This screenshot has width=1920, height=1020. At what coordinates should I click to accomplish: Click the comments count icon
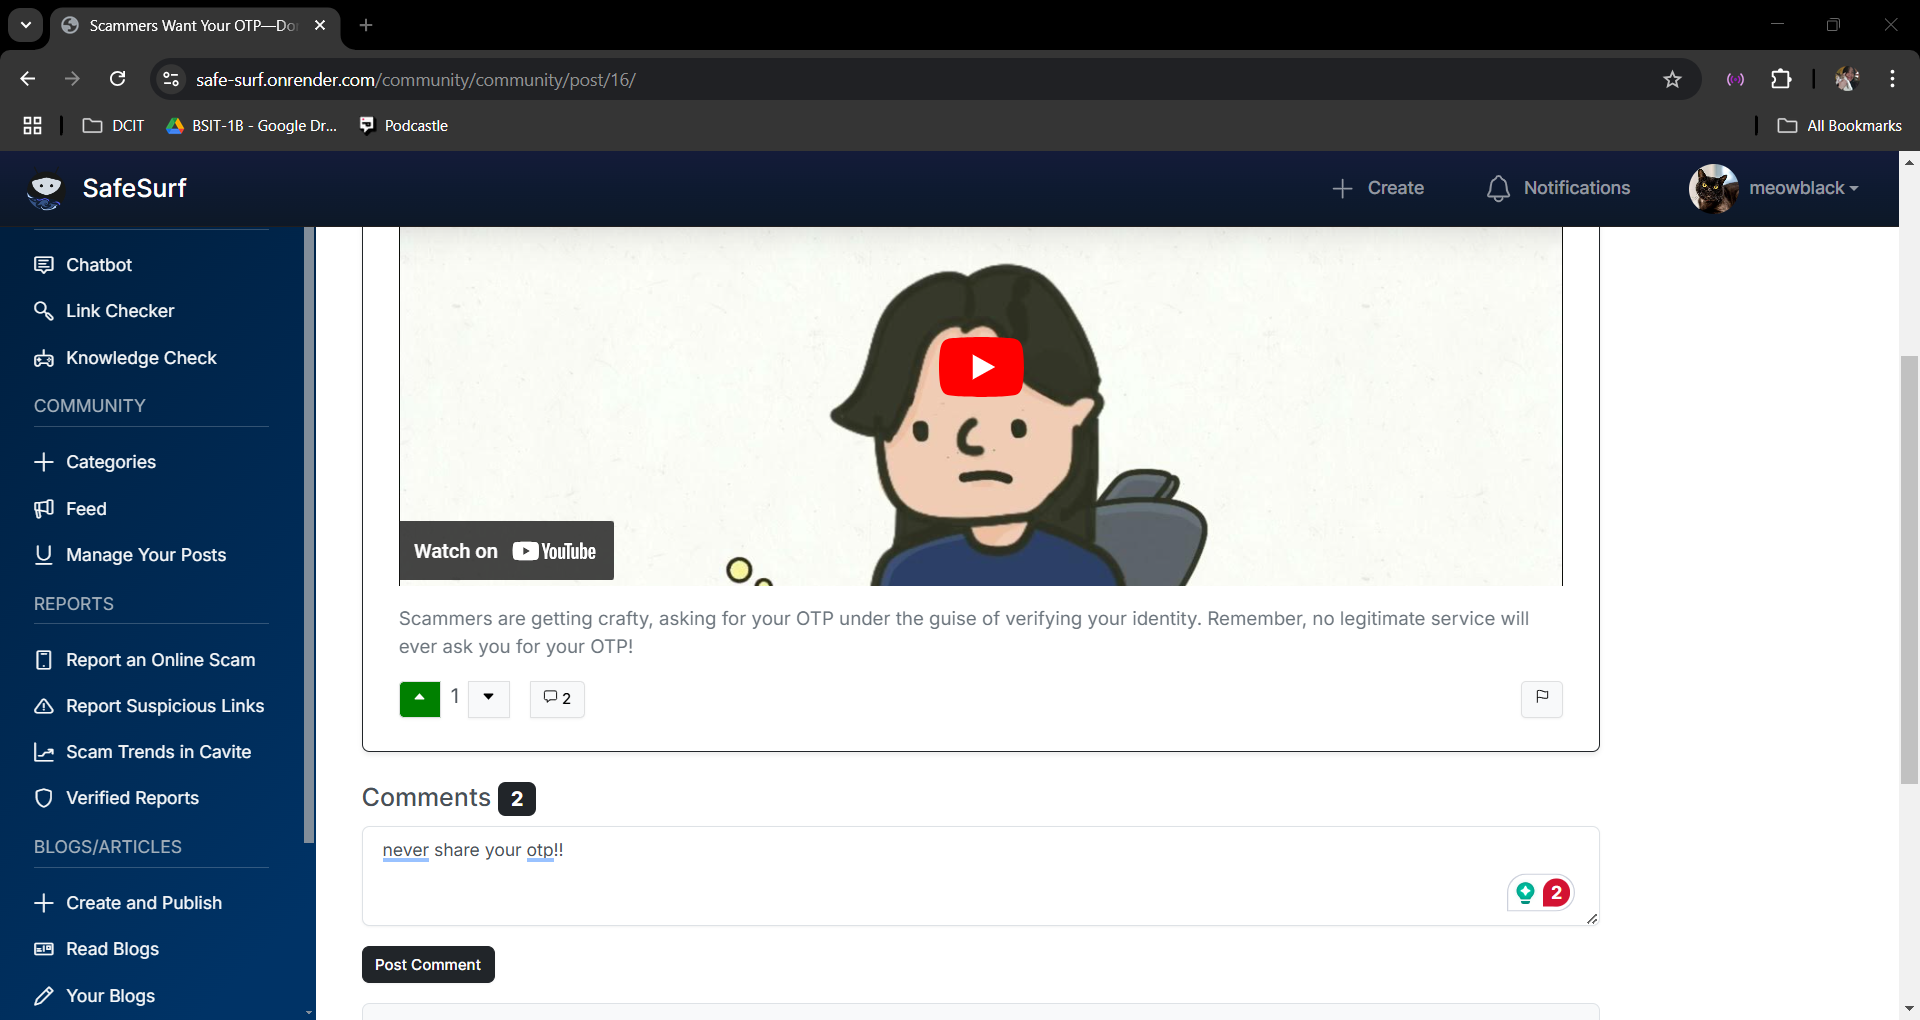click(x=557, y=698)
